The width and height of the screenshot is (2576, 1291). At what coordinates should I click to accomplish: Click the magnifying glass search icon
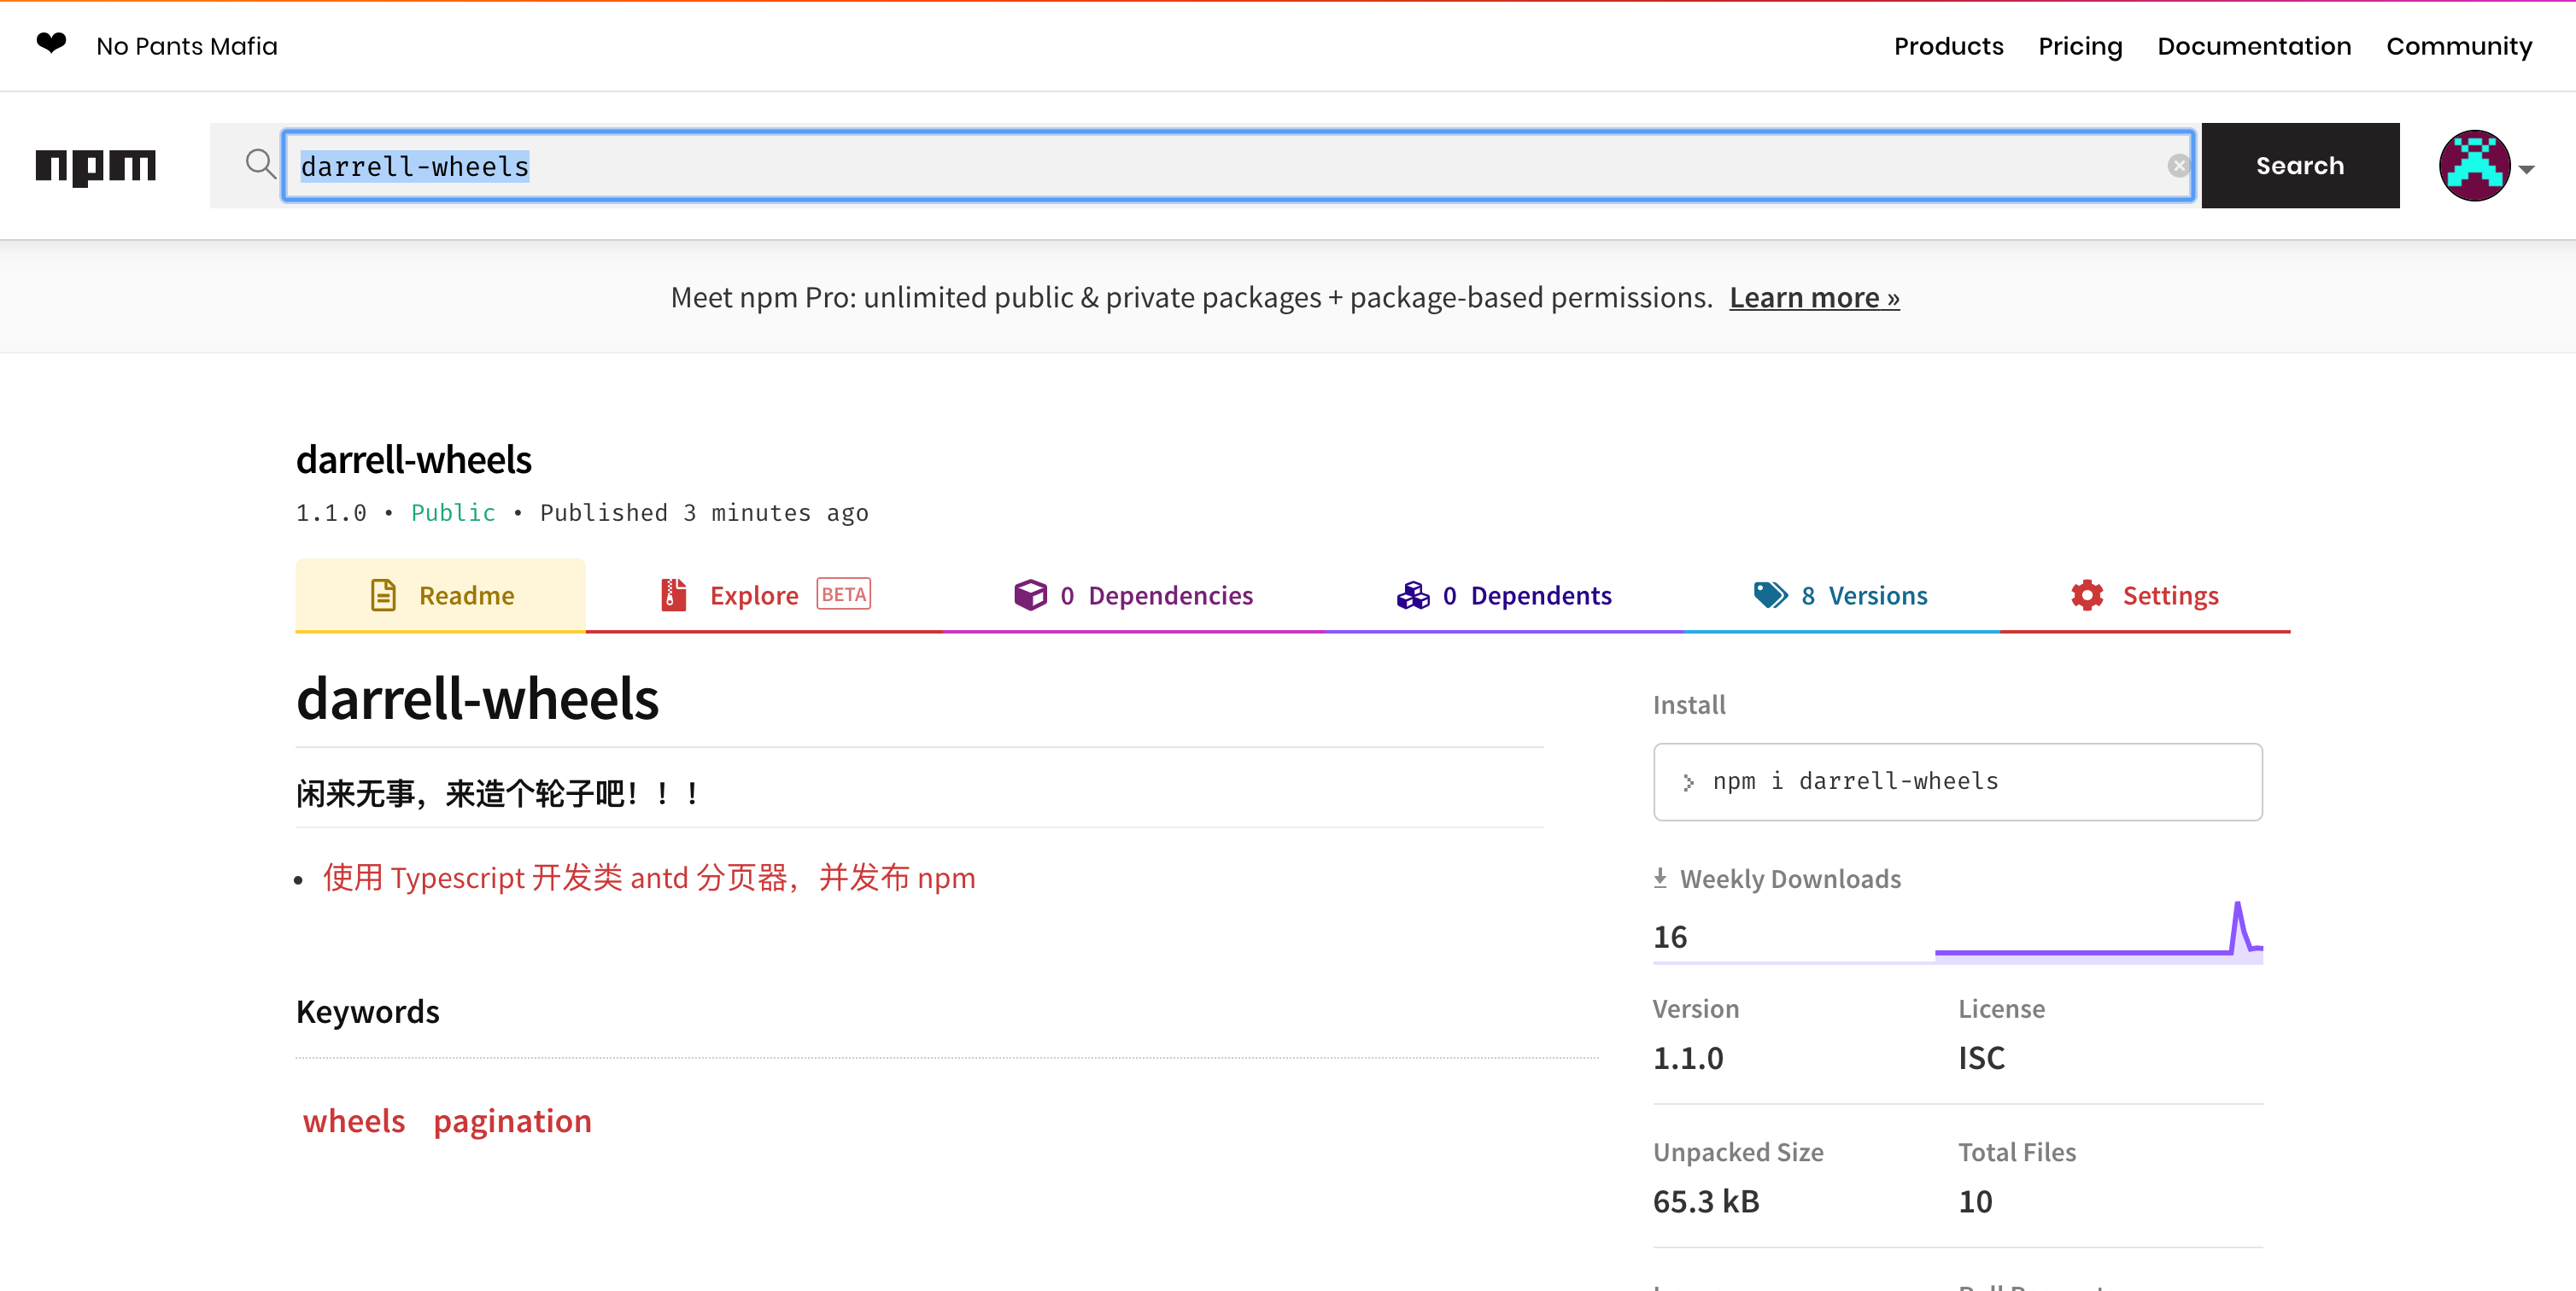click(260, 164)
